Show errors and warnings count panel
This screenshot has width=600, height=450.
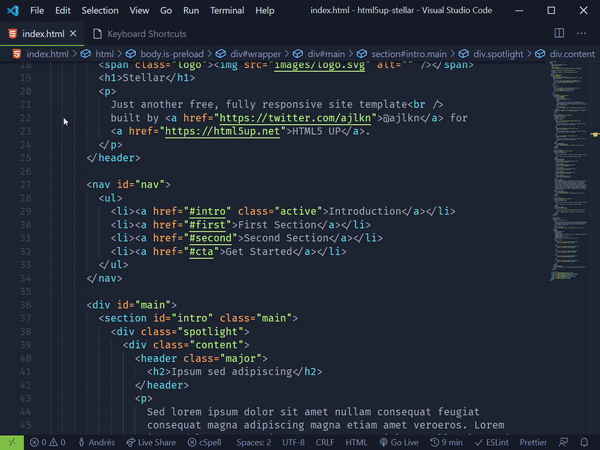48,442
